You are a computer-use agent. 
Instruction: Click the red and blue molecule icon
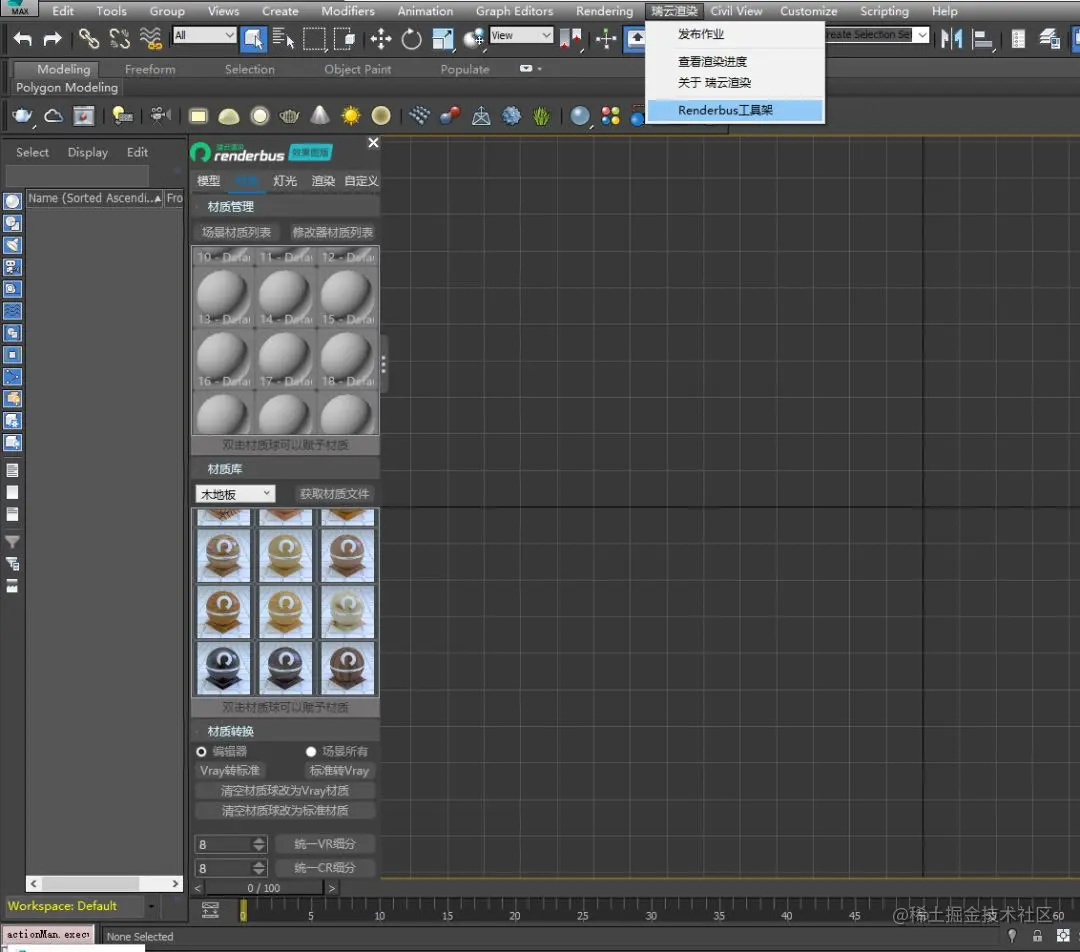450,116
